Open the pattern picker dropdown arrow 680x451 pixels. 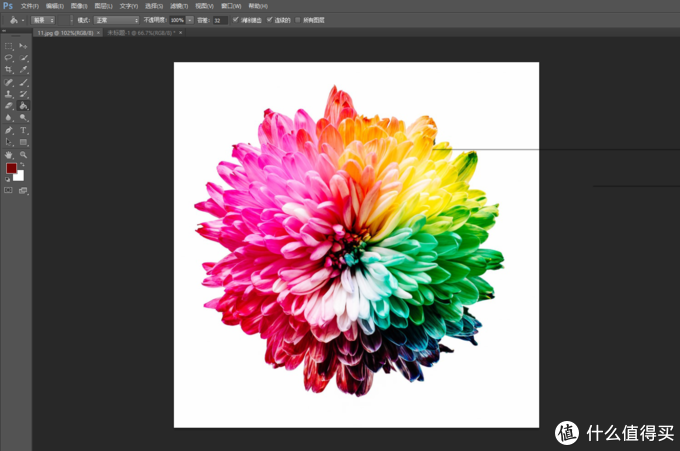(x=72, y=20)
